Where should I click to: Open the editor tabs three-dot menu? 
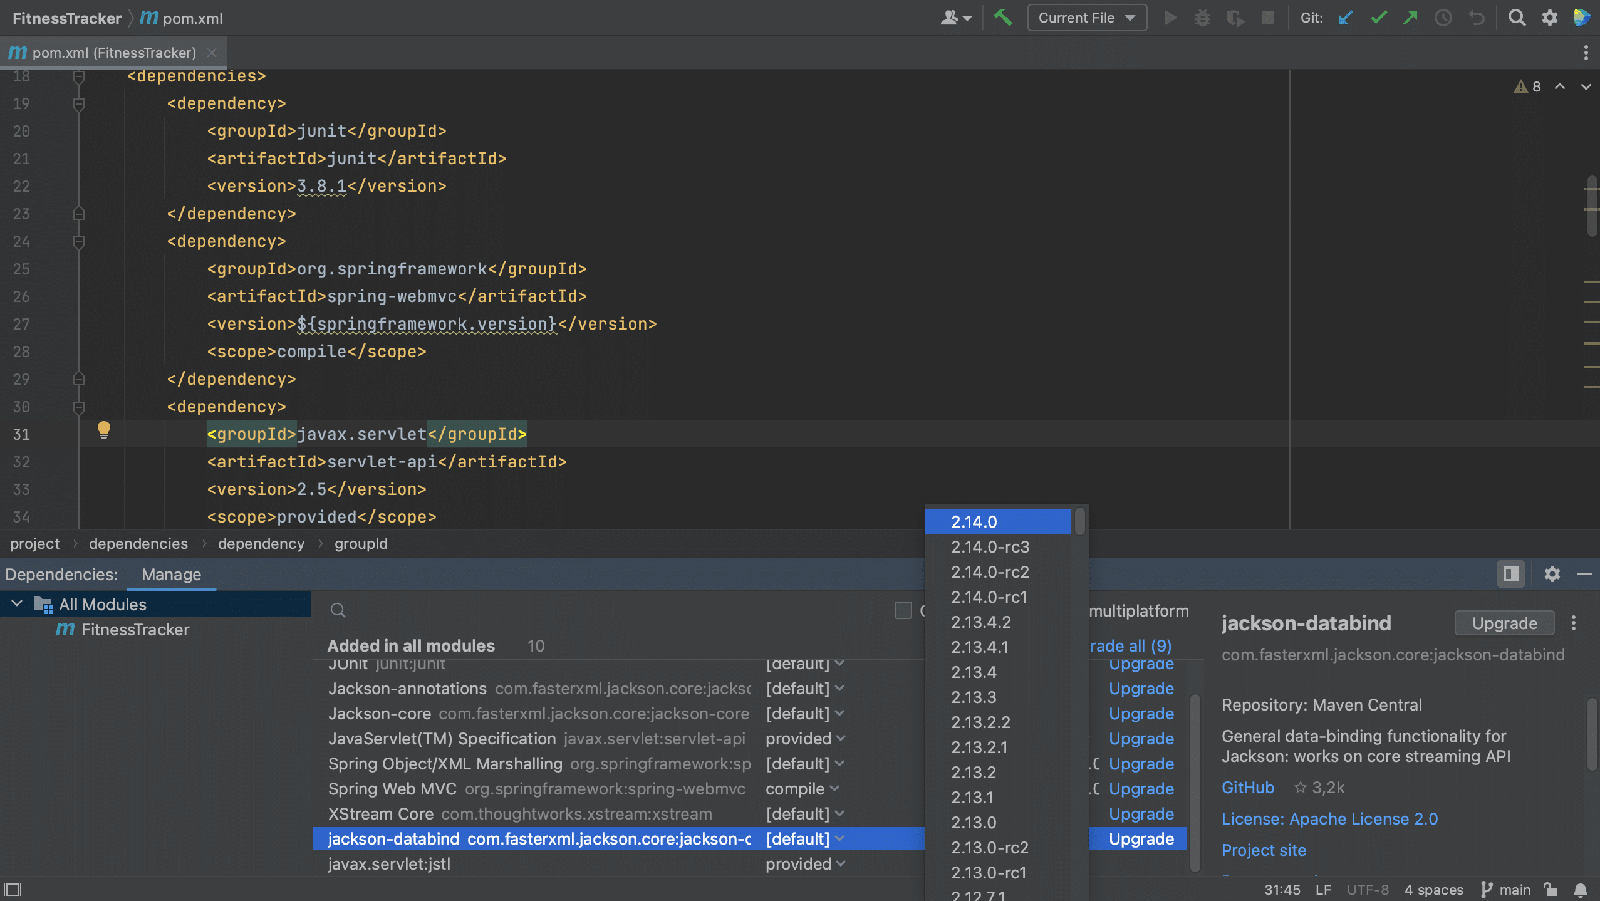(x=1585, y=53)
